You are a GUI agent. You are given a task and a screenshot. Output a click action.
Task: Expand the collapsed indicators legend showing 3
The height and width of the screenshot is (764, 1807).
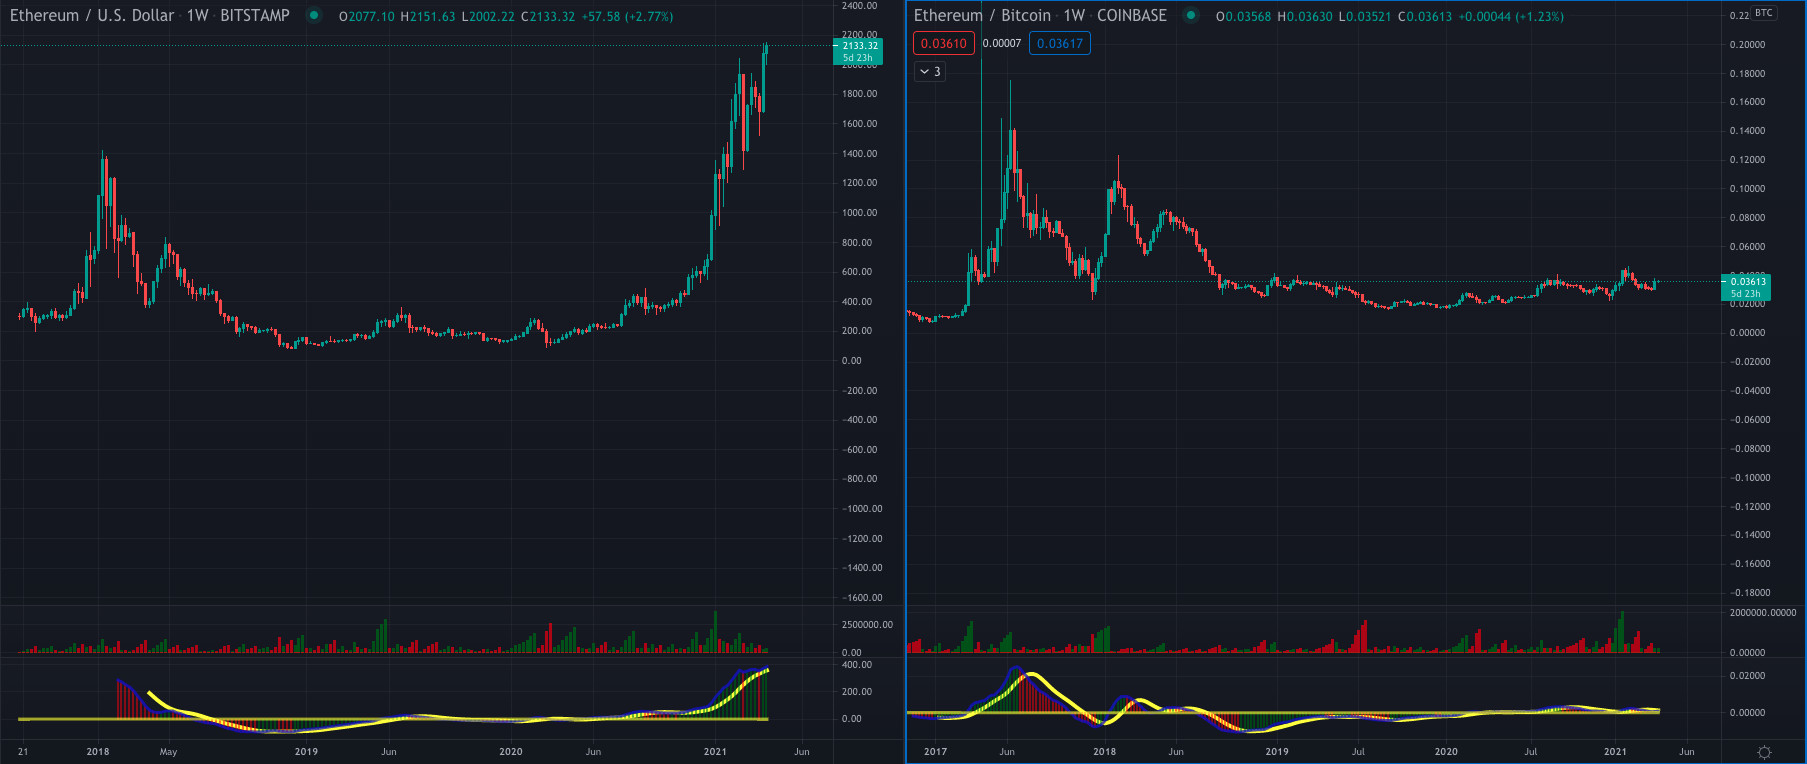pos(930,72)
